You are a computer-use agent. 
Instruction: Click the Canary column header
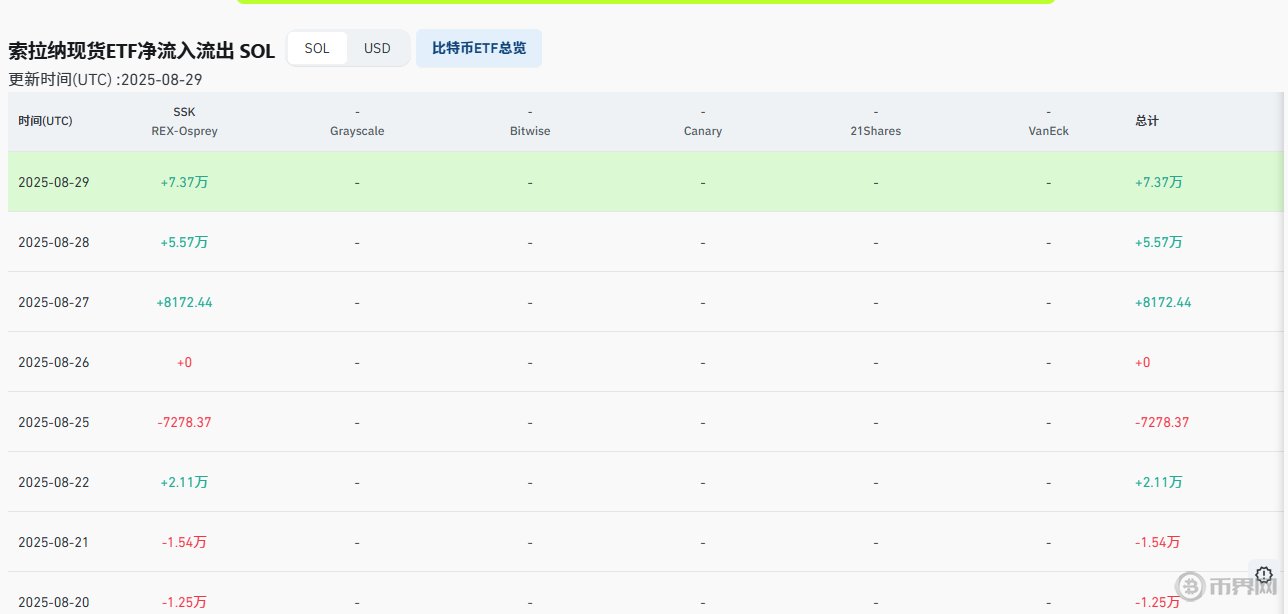(x=703, y=121)
